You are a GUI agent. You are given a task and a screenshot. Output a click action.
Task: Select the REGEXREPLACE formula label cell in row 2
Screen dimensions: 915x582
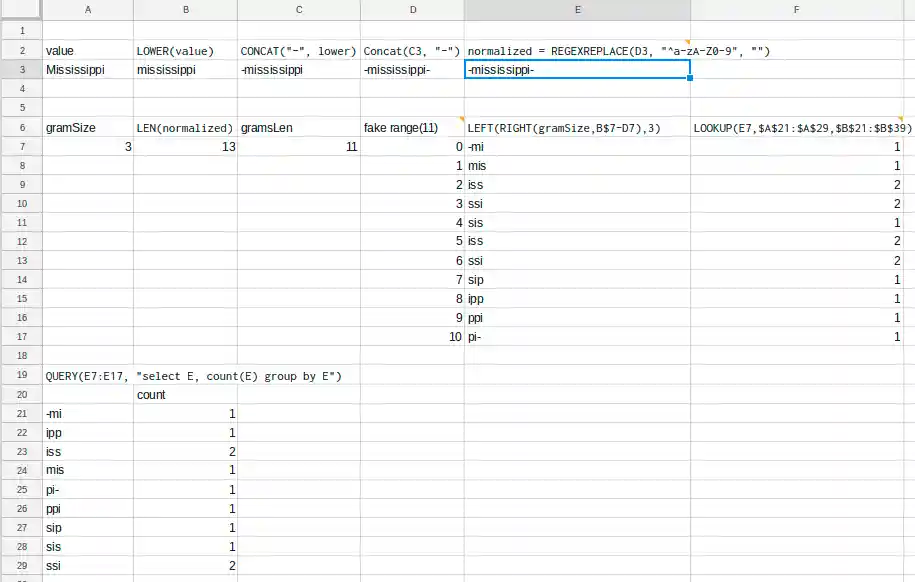[577, 50]
